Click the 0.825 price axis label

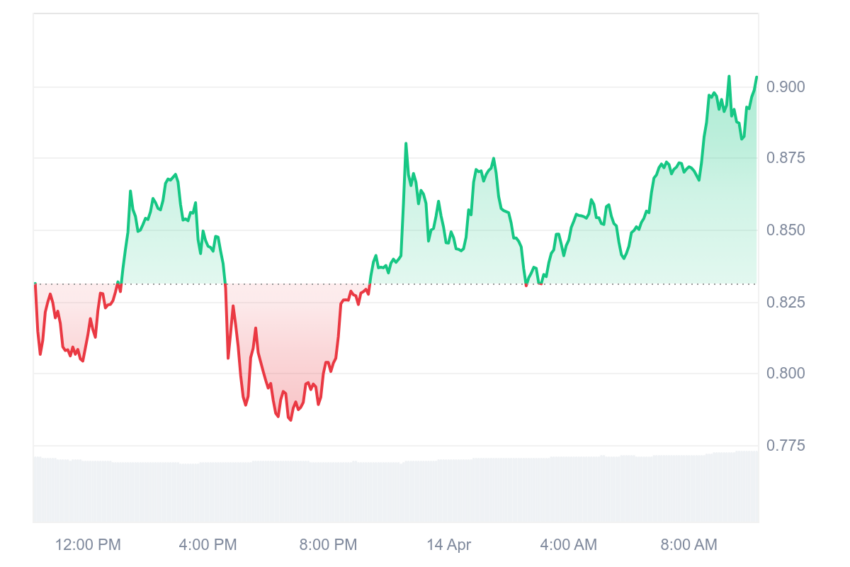coord(785,302)
